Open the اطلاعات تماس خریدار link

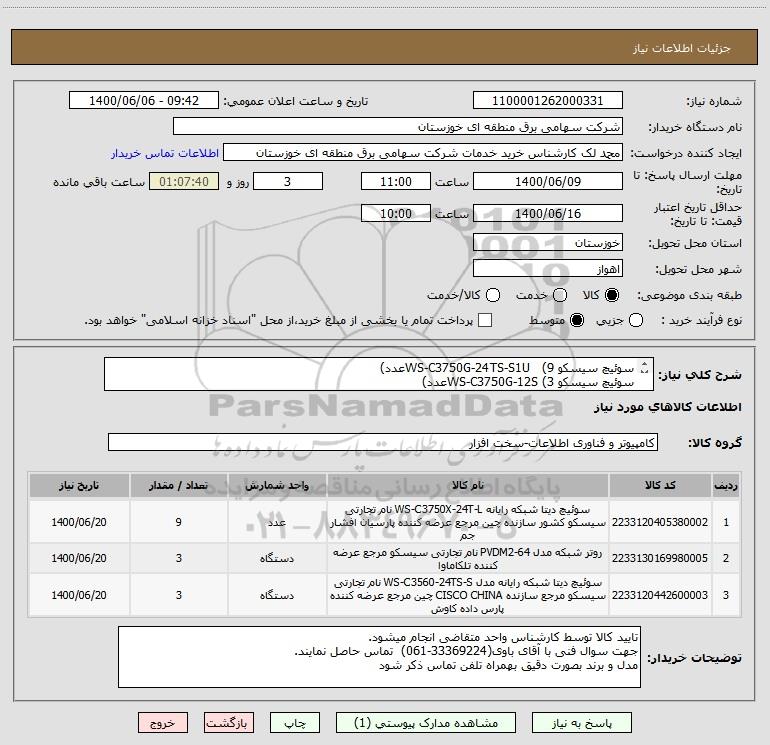point(165,153)
